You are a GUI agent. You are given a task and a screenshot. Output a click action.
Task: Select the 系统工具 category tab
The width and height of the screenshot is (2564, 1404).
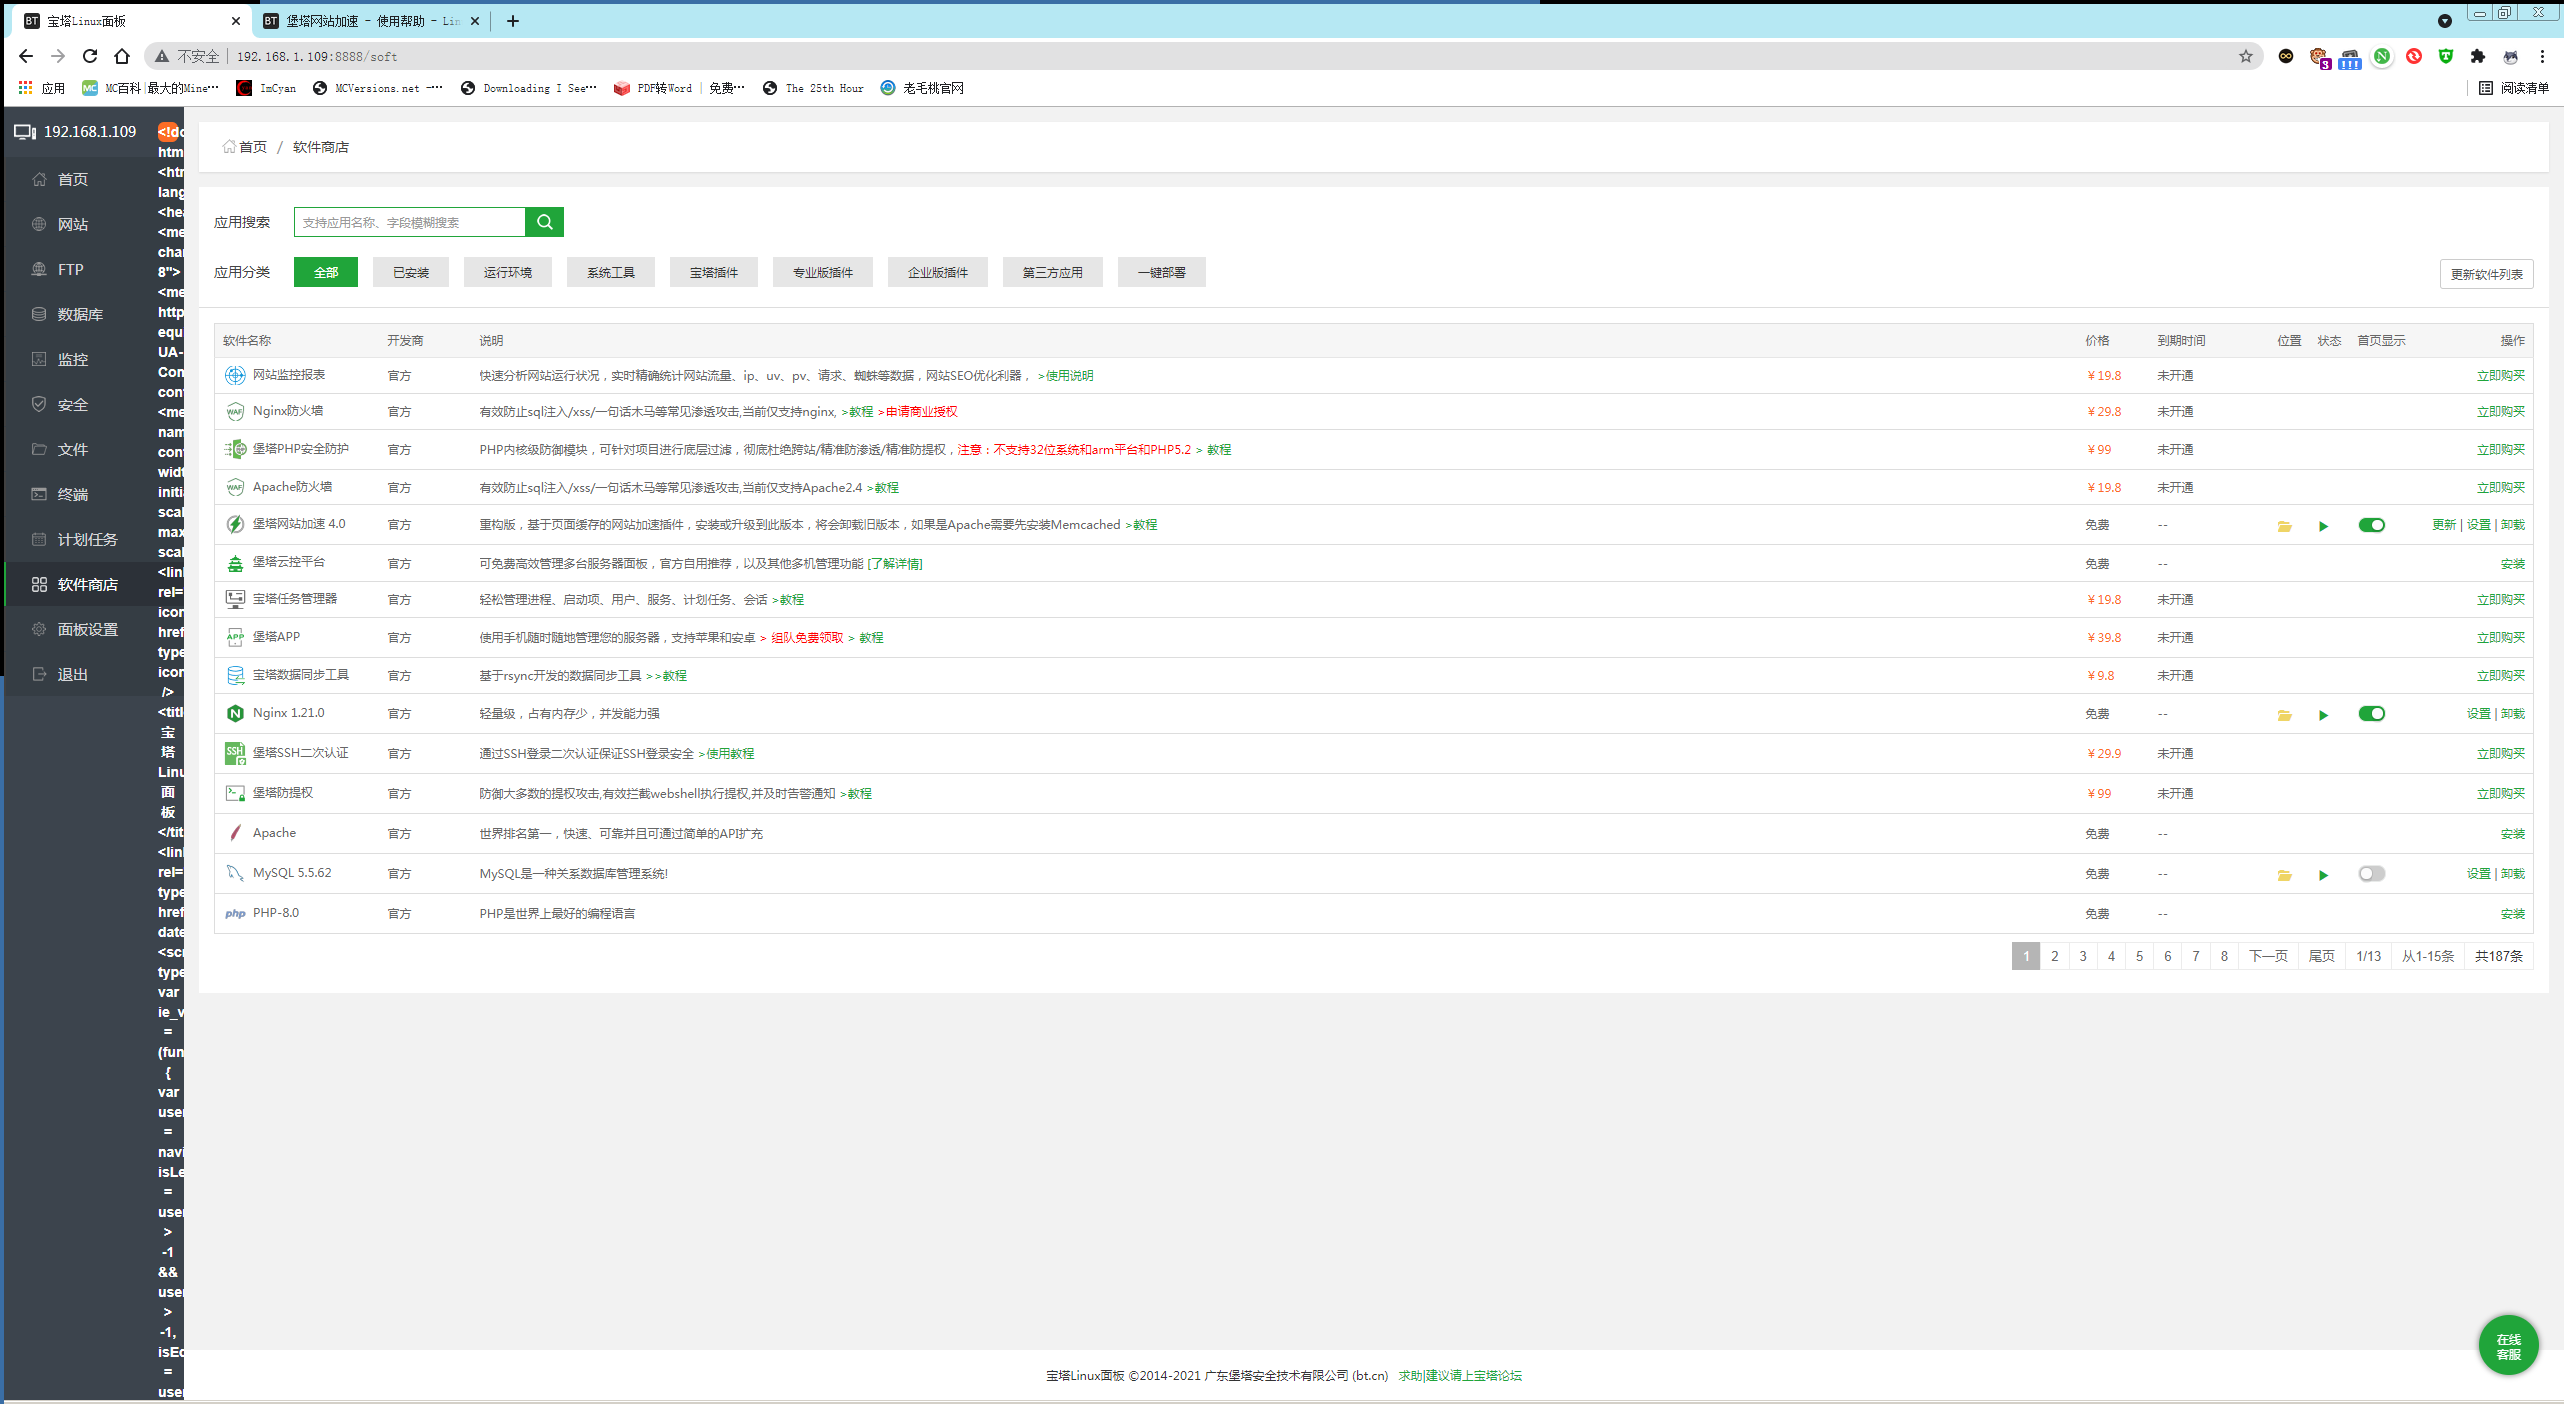point(611,272)
